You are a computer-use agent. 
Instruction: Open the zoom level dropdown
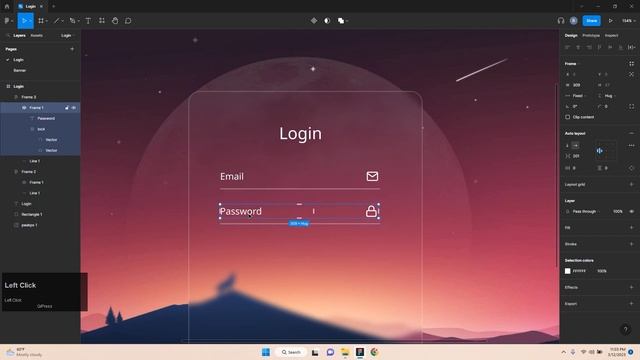tap(629, 20)
